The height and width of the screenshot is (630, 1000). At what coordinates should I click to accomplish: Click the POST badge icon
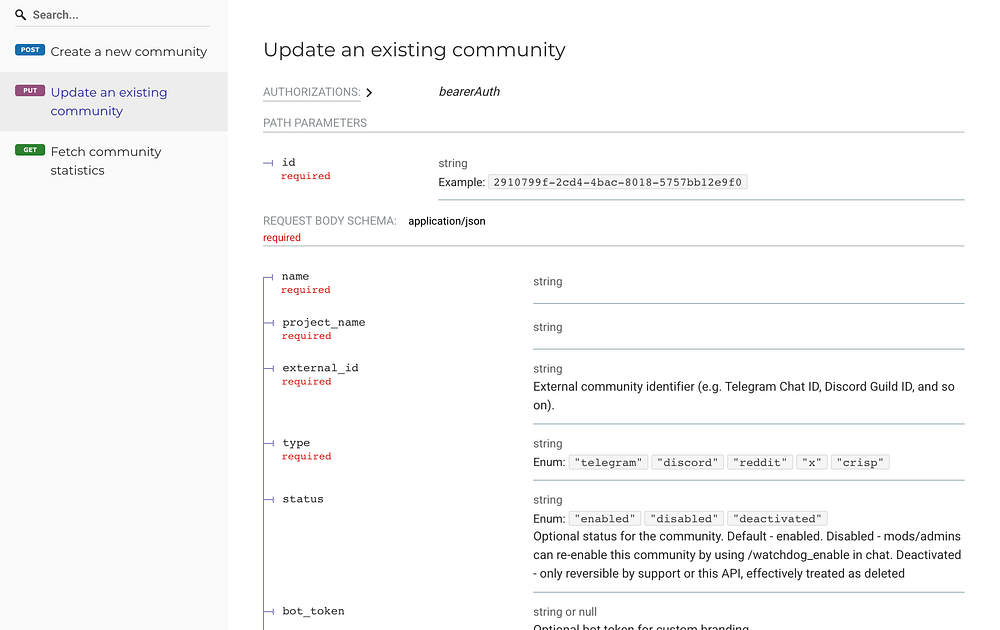30,50
